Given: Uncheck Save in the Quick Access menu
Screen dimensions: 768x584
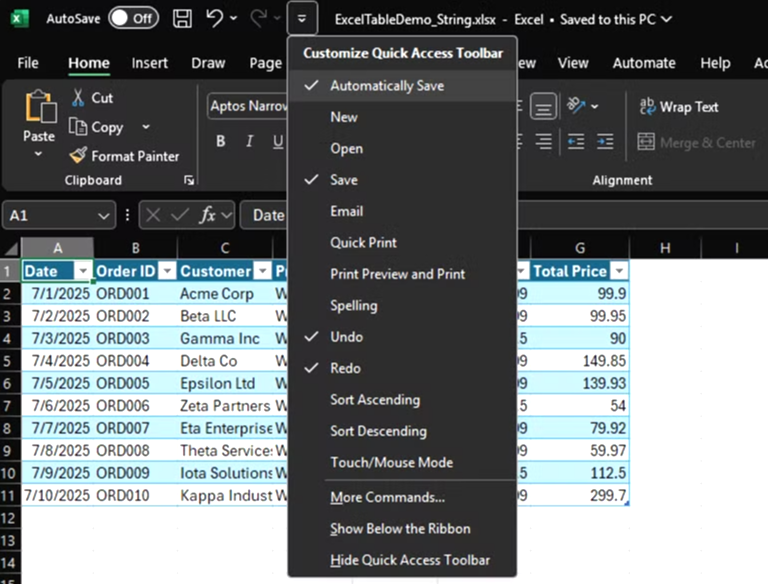Looking at the screenshot, I should point(402,180).
